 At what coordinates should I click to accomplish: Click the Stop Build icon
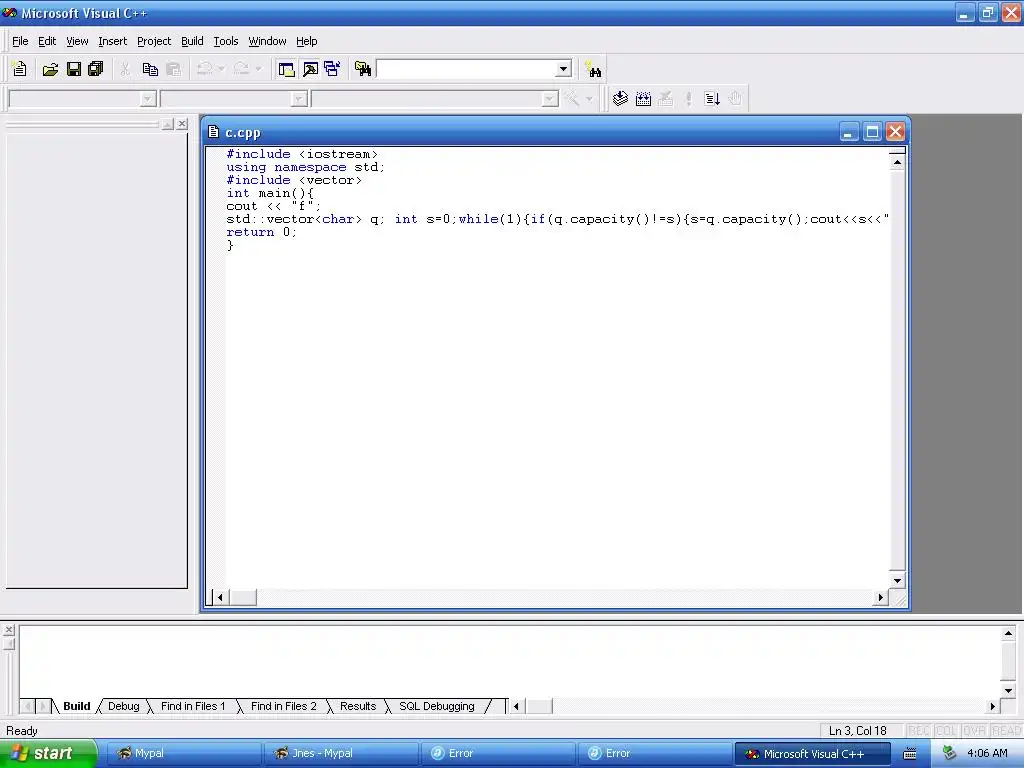click(666, 99)
